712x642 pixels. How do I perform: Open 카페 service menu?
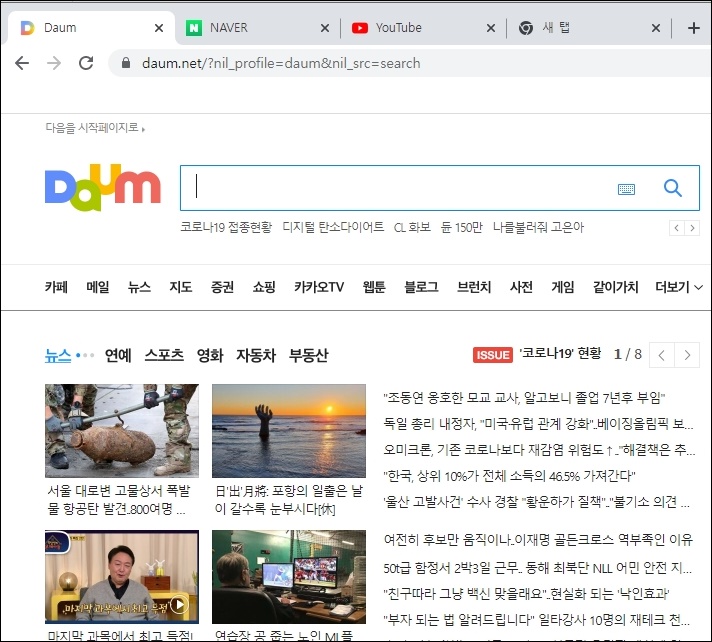click(56, 287)
